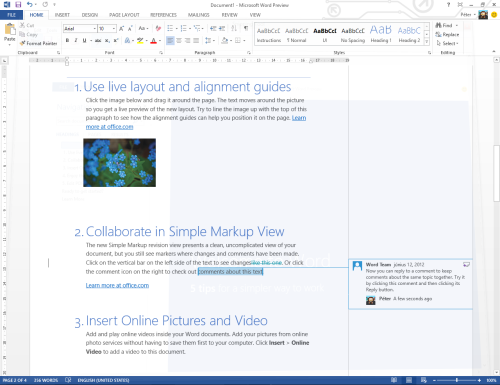Select the blue flowers image in the document
Viewport: 500px width, 385px height.
(x=119, y=163)
